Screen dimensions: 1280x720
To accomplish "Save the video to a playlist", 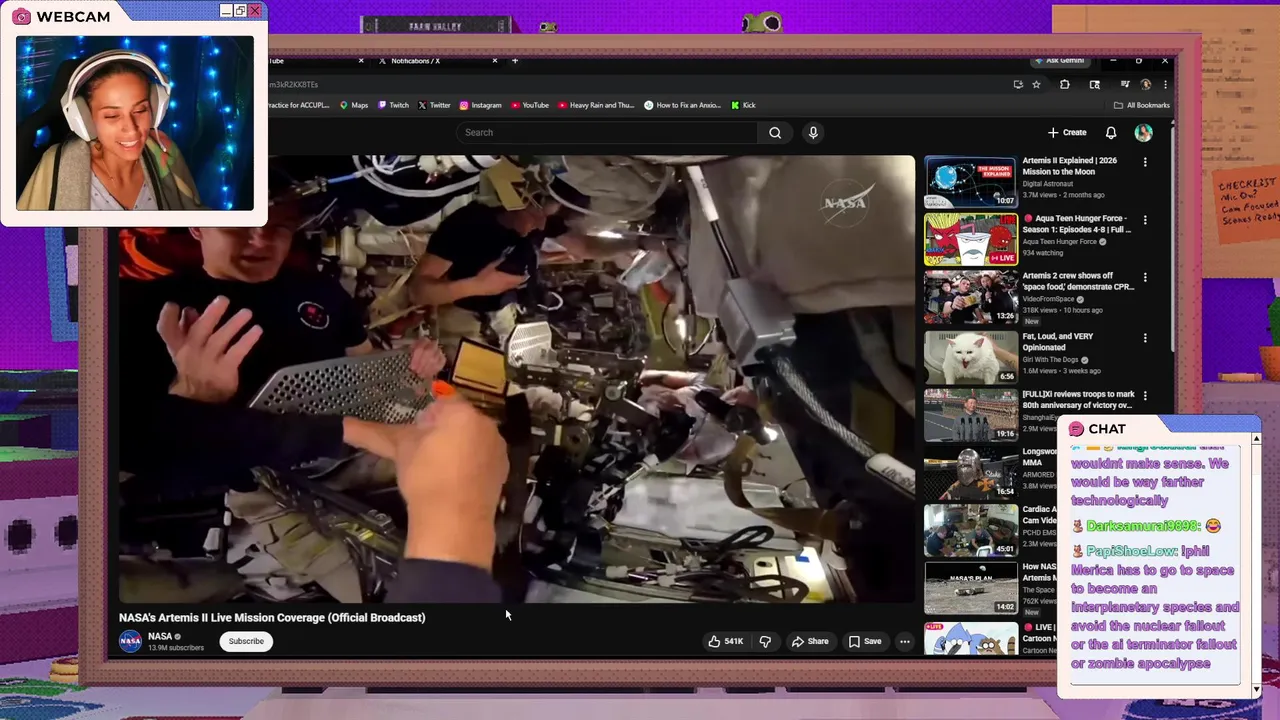I will pyautogui.click(x=865, y=641).
